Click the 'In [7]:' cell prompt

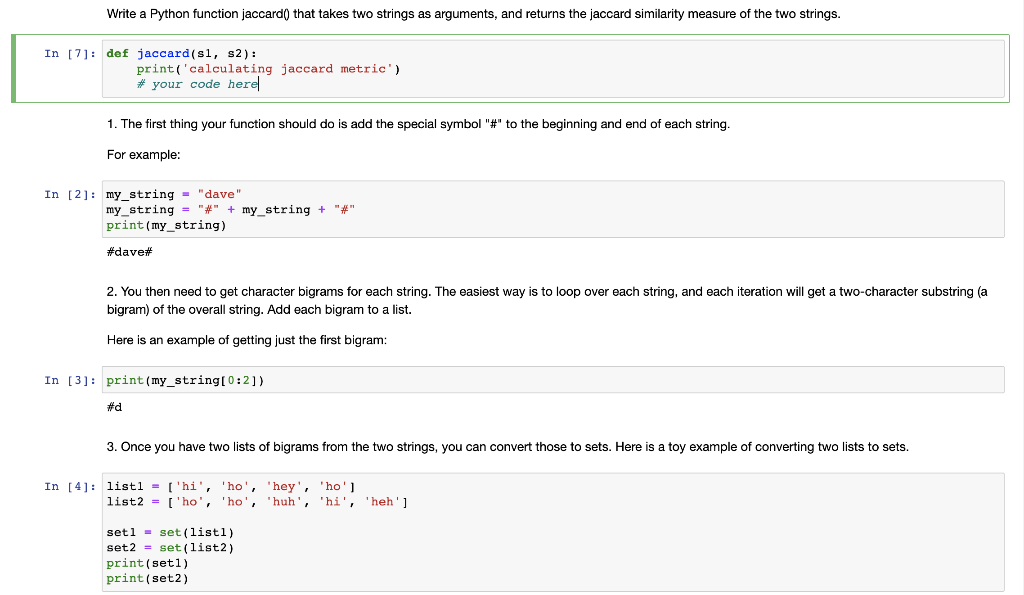click(71, 54)
